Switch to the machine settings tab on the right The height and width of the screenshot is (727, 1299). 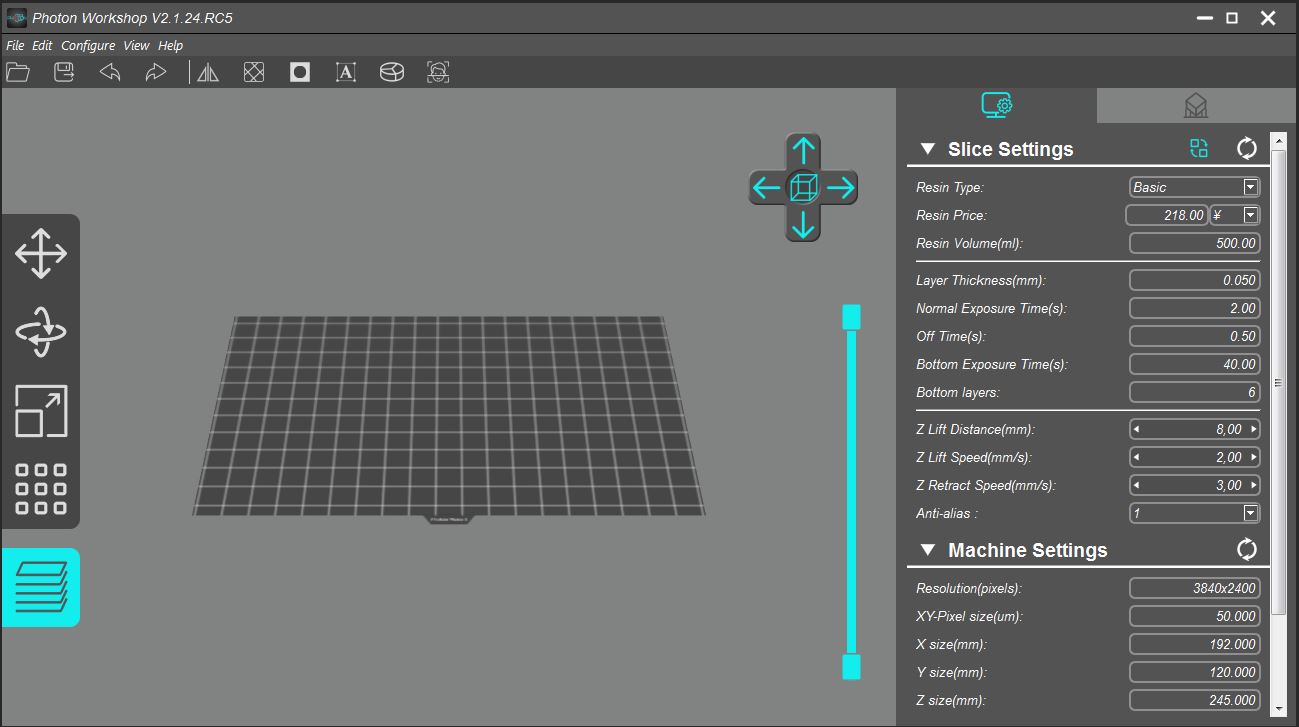point(1195,104)
